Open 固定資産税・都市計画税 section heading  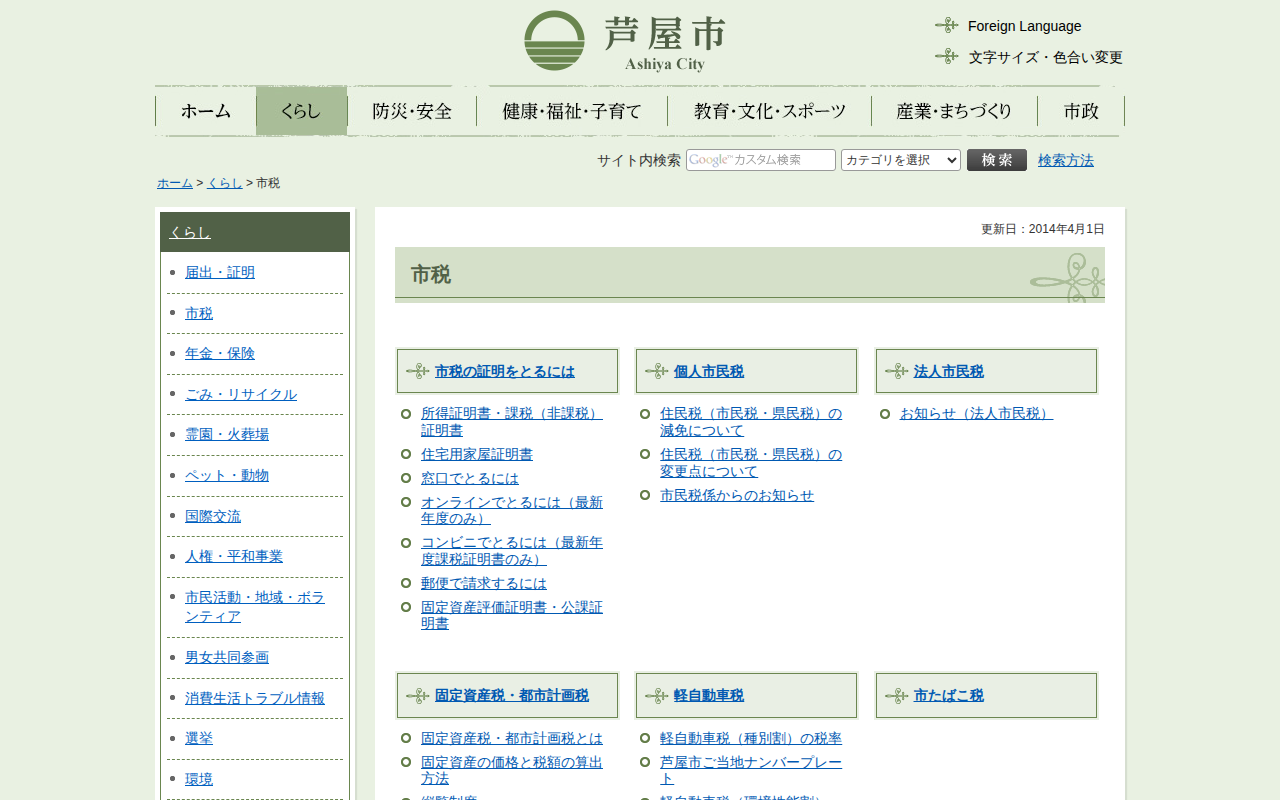point(511,695)
